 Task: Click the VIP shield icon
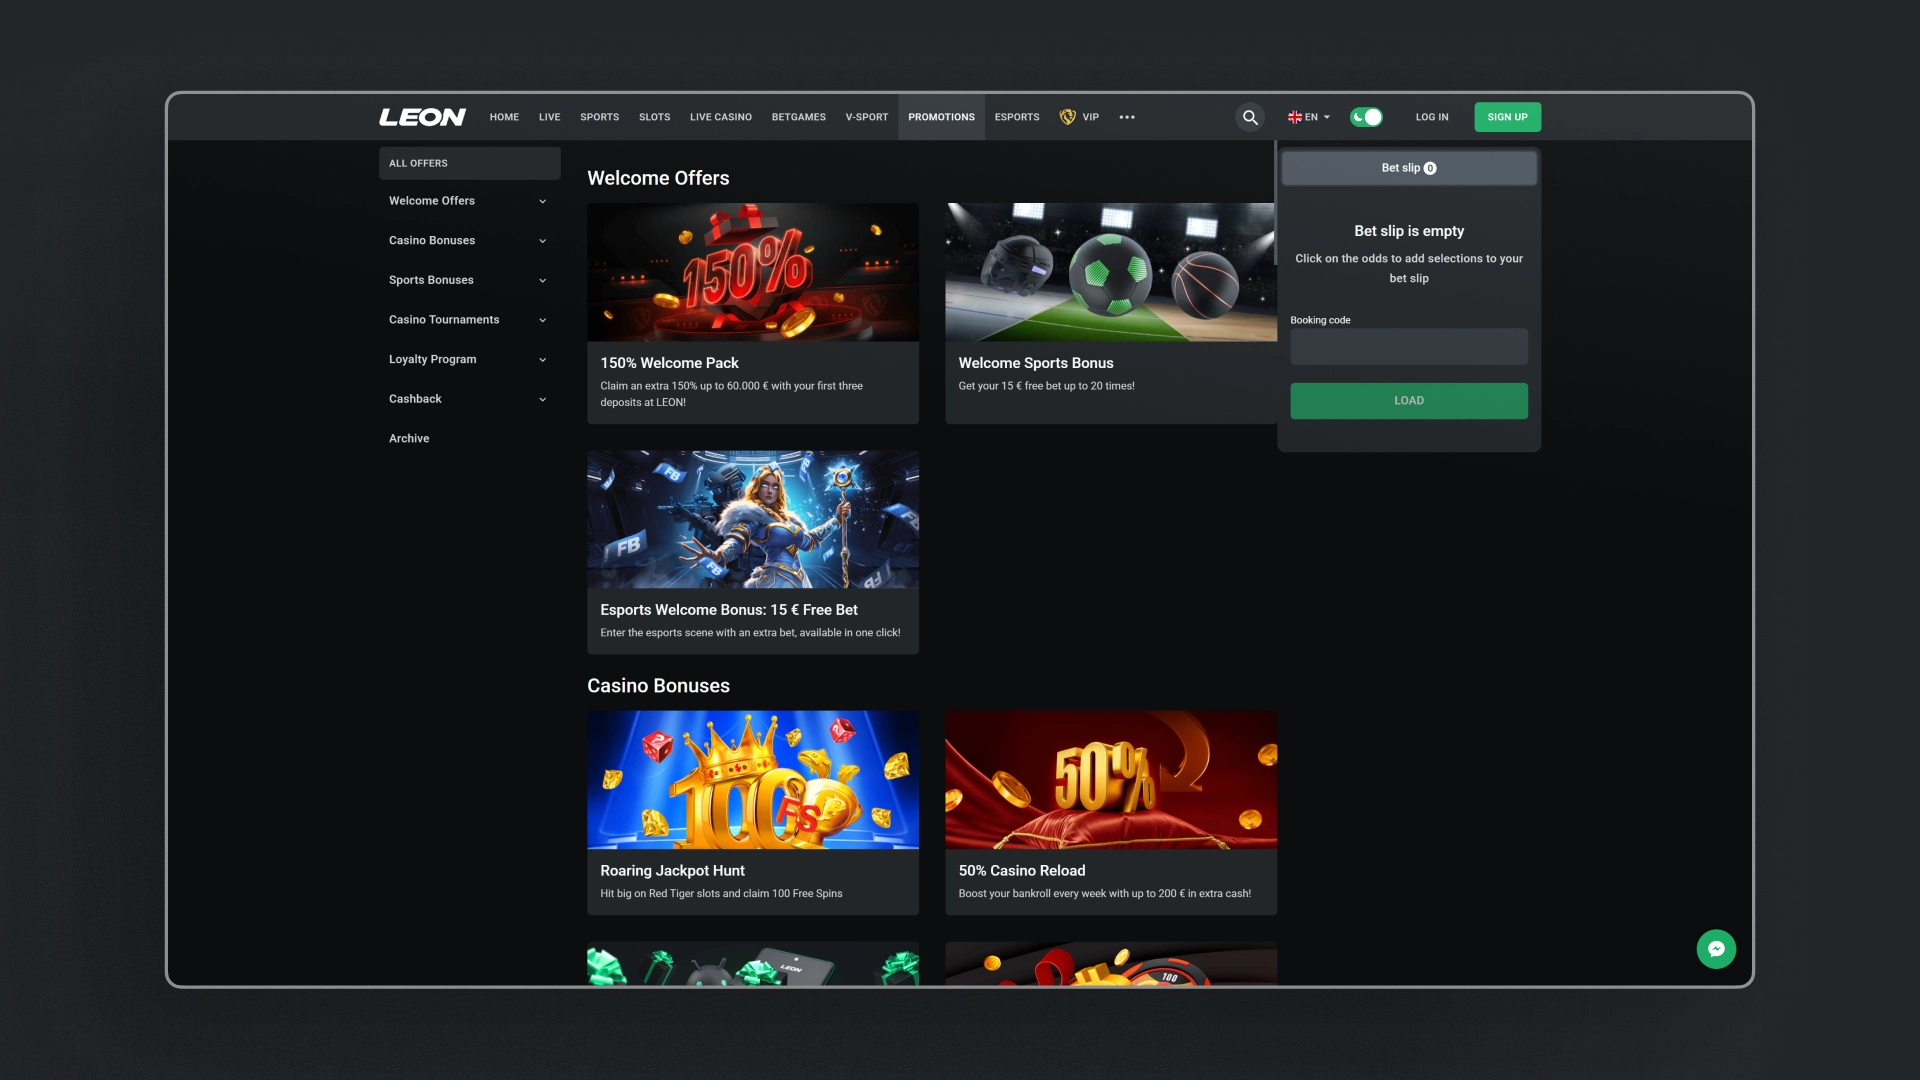tap(1067, 117)
